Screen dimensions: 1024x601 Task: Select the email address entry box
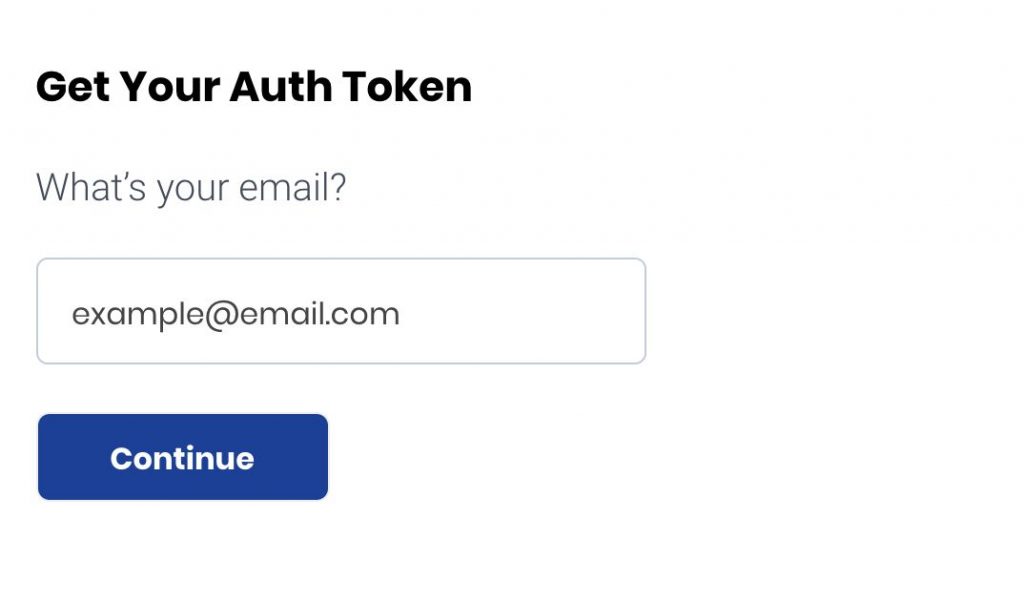(x=340, y=311)
